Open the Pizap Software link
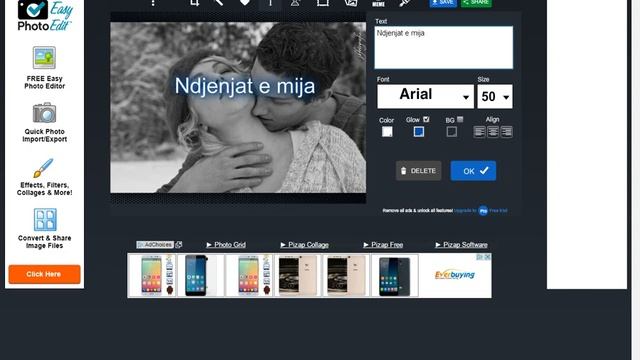Image resolution: width=640 pixels, height=360 pixels. pyautogui.click(x=461, y=244)
